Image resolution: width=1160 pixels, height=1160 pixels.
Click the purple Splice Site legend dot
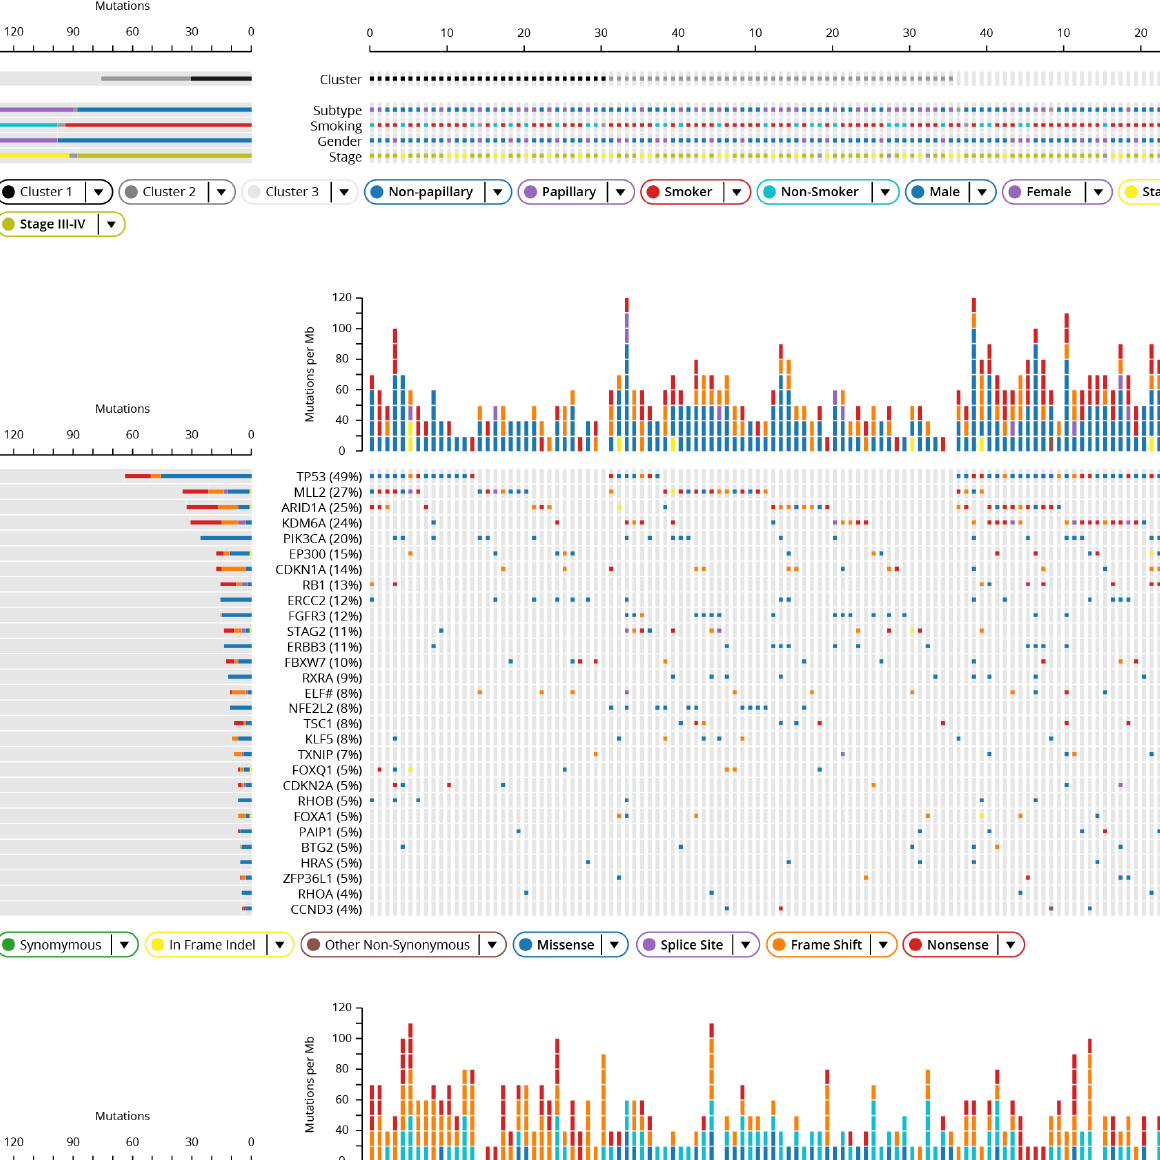pyautogui.click(x=649, y=945)
